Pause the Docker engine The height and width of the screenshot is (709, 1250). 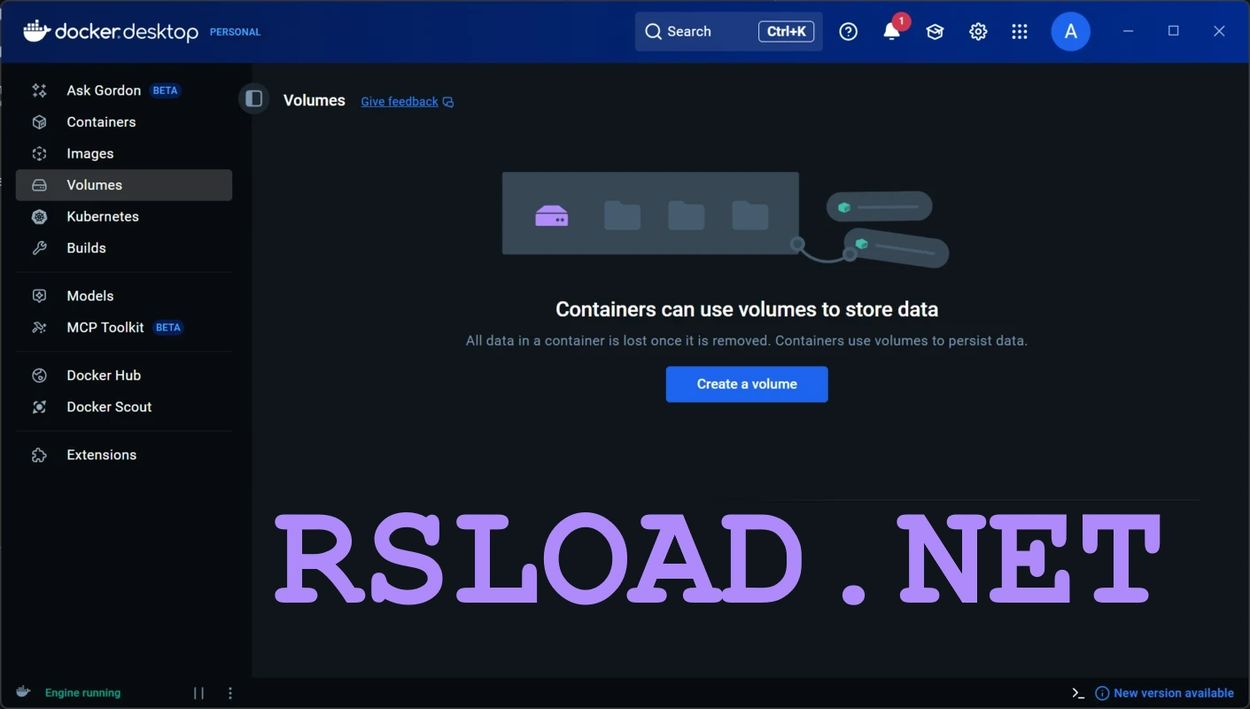point(198,693)
